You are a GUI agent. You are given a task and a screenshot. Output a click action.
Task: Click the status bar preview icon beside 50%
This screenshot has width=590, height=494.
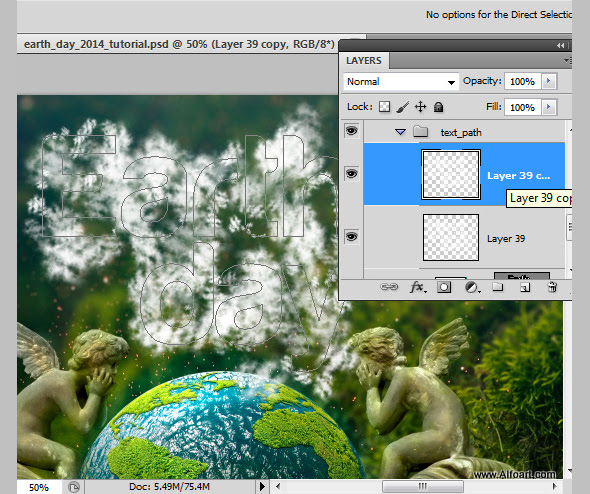[74, 487]
